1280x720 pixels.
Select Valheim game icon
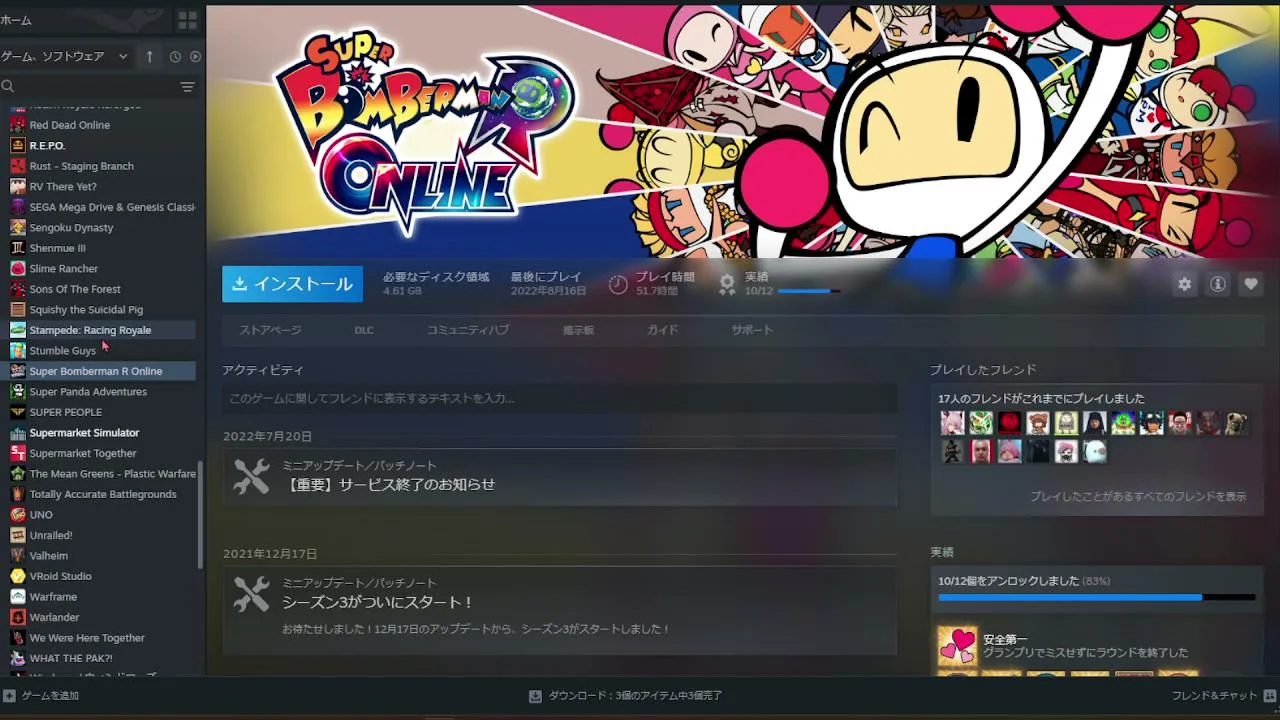point(17,556)
